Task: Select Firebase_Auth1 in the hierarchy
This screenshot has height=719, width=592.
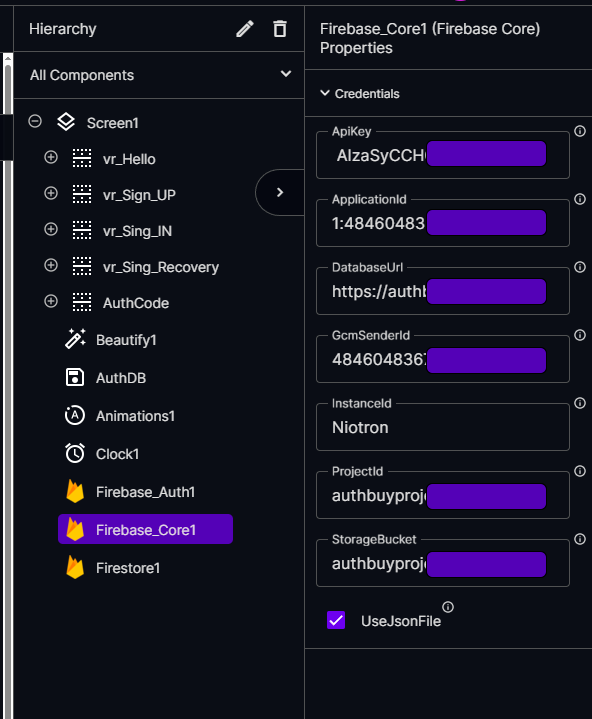Action: 145,492
